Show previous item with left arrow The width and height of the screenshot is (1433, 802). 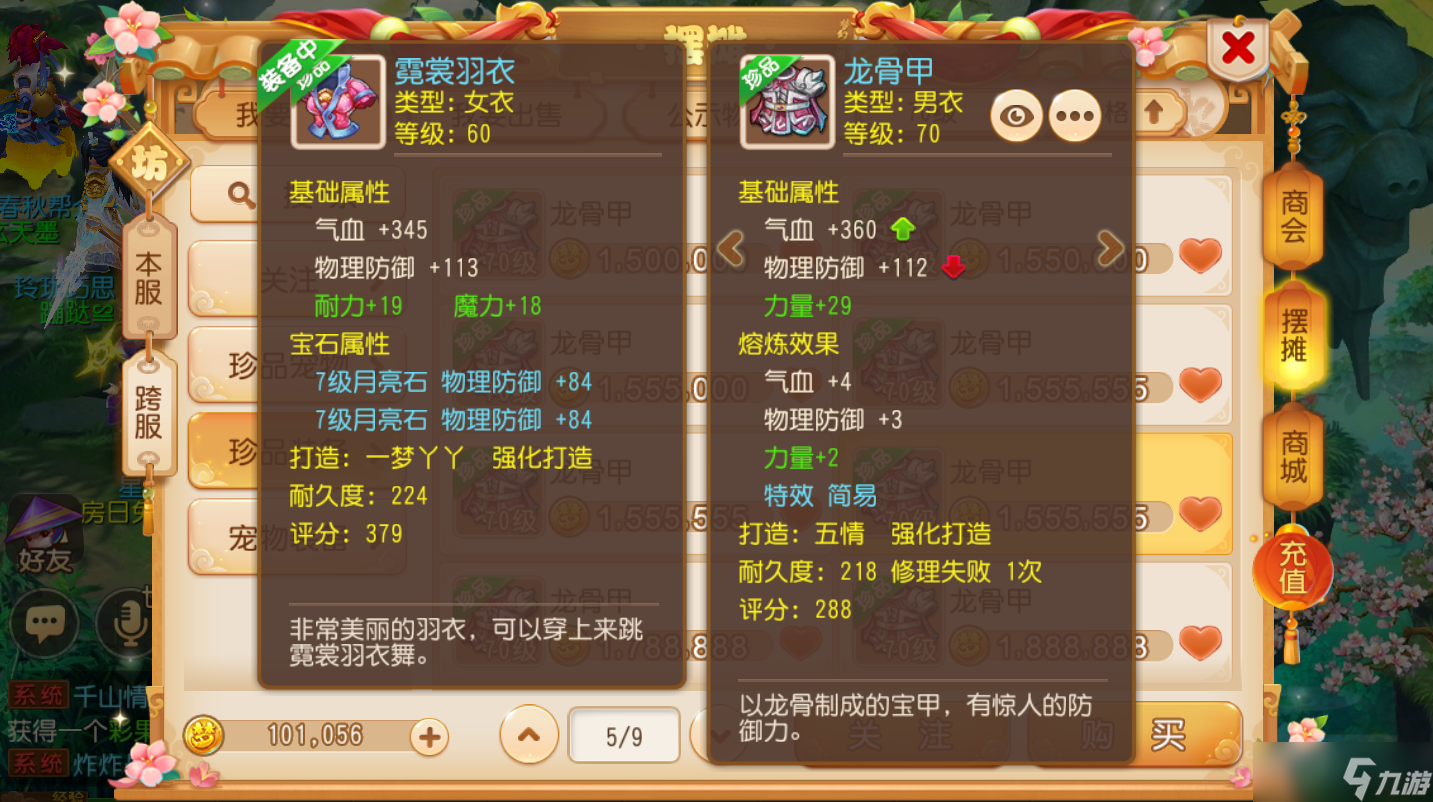[x=731, y=248]
